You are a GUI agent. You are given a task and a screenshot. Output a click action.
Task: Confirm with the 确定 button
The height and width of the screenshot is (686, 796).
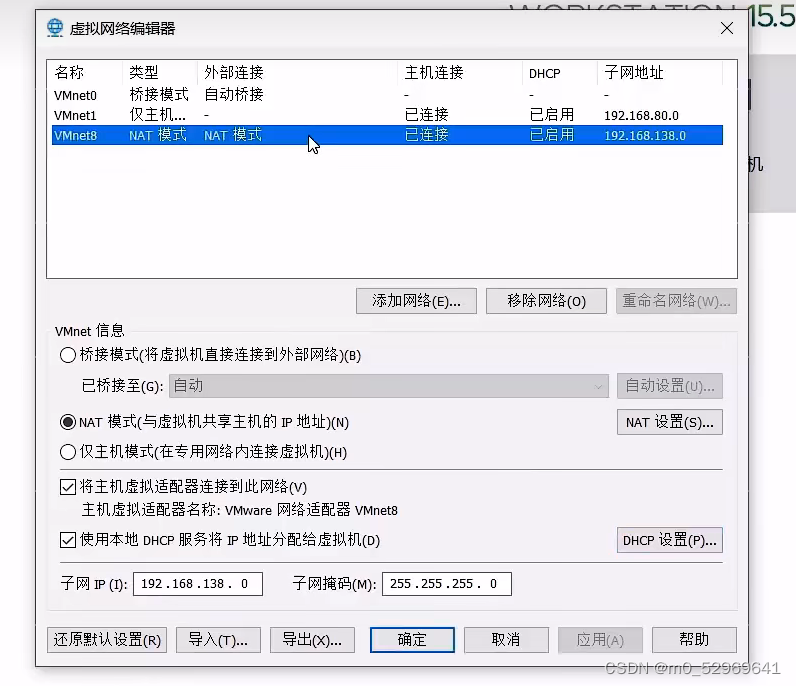tap(412, 640)
